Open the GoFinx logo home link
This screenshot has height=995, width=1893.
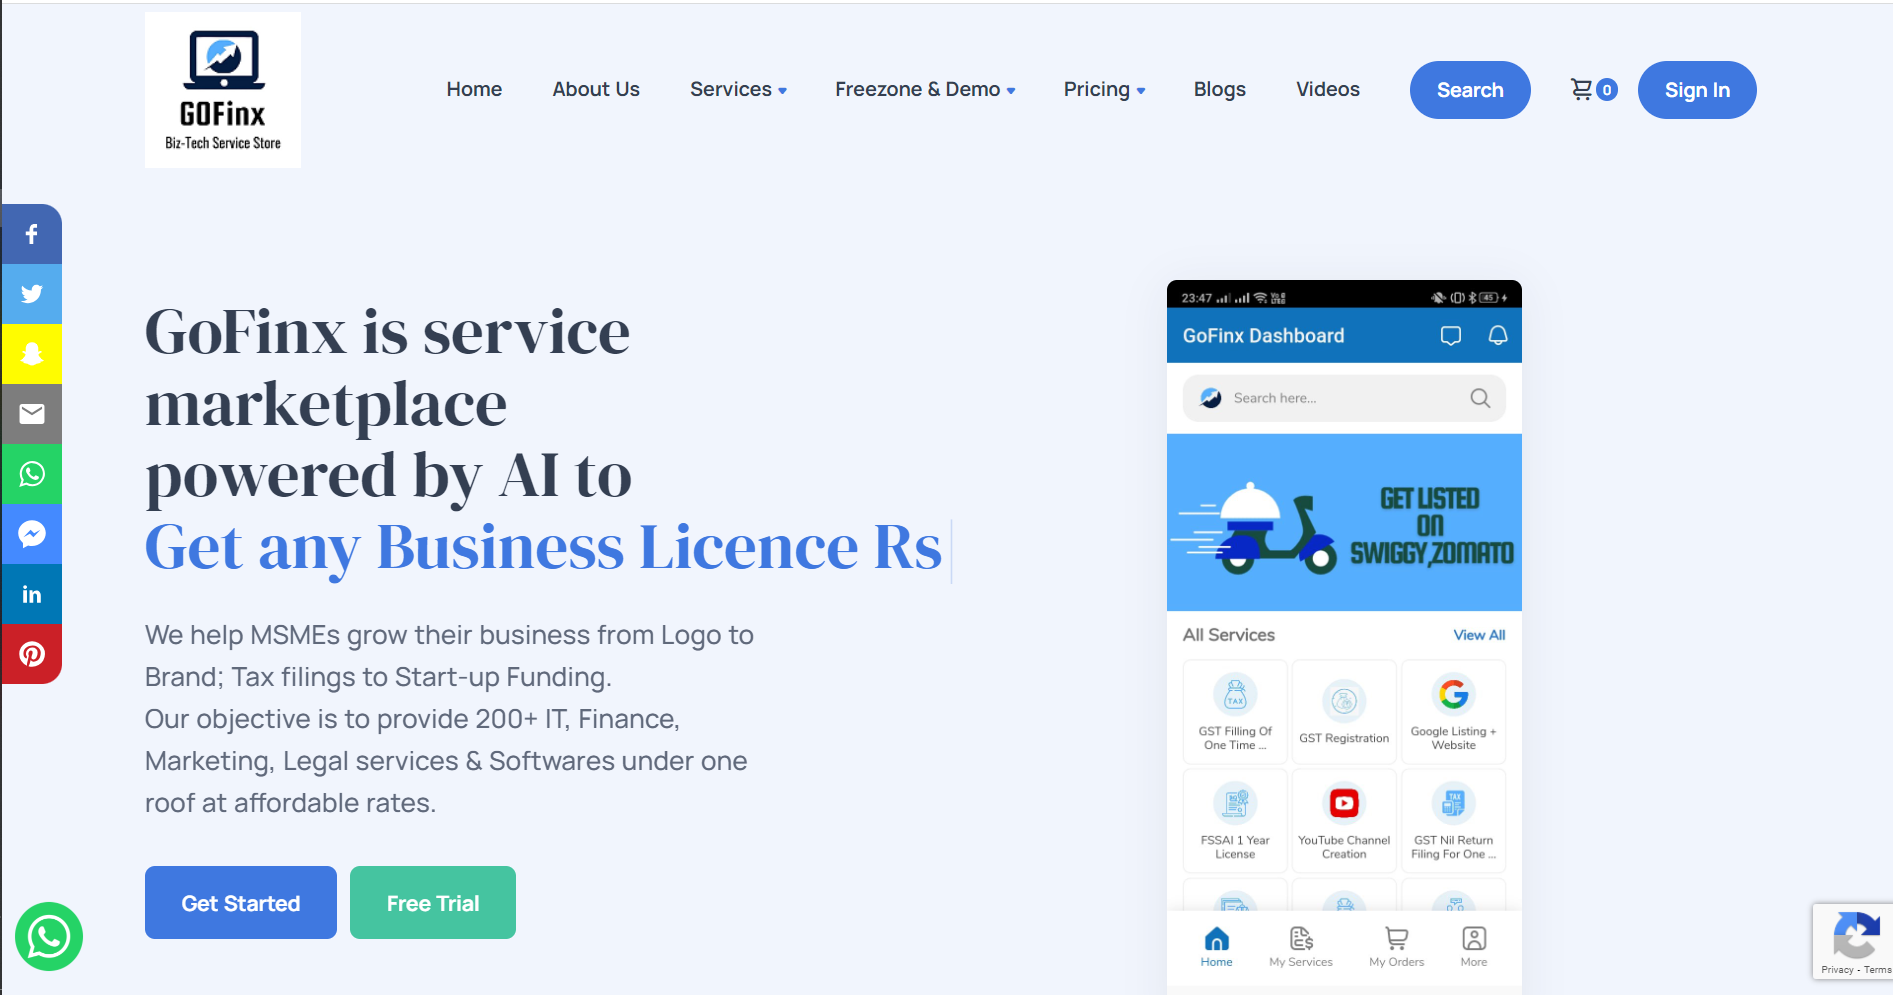coord(223,90)
